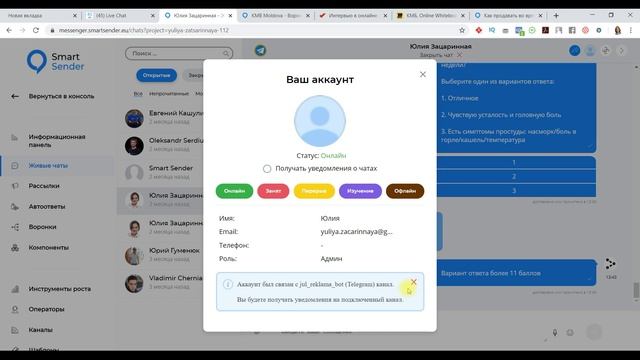This screenshot has height=360, width=640.
Task: Set status to Перерыв
Action: click(314, 191)
